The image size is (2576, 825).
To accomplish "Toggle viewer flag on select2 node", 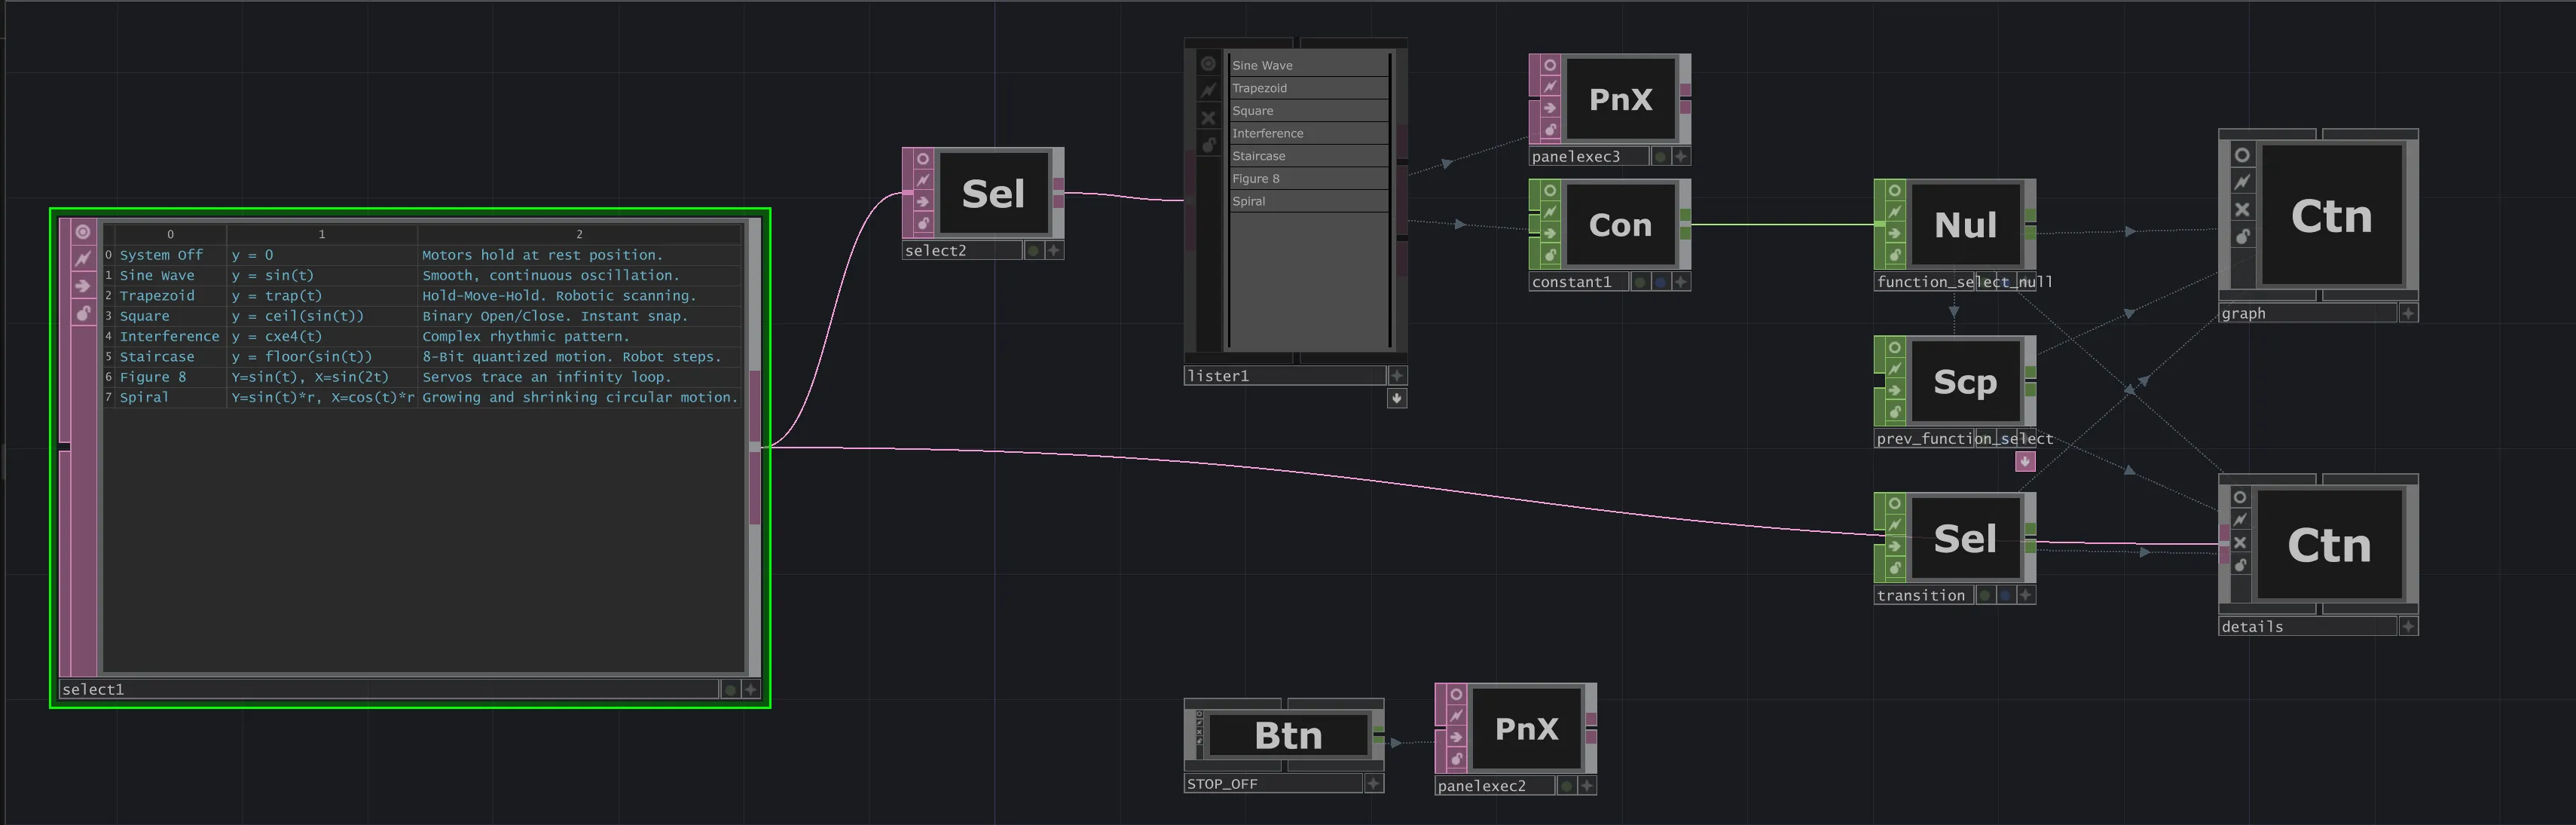I will coord(922,159).
